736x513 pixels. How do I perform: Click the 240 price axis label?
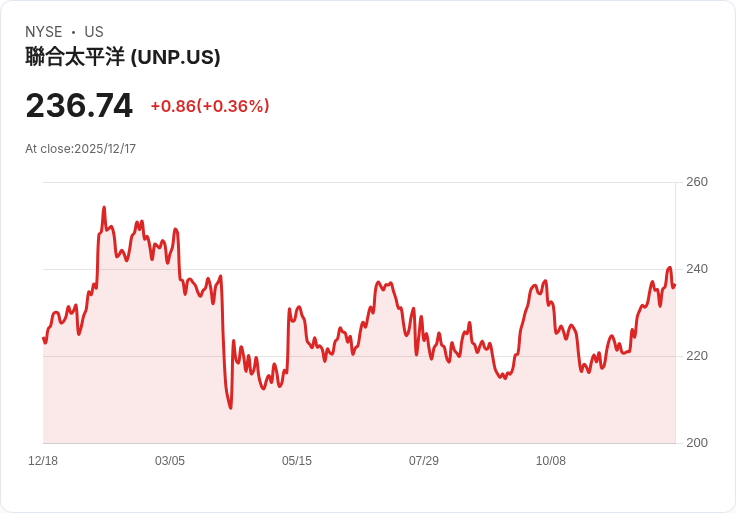click(697, 269)
